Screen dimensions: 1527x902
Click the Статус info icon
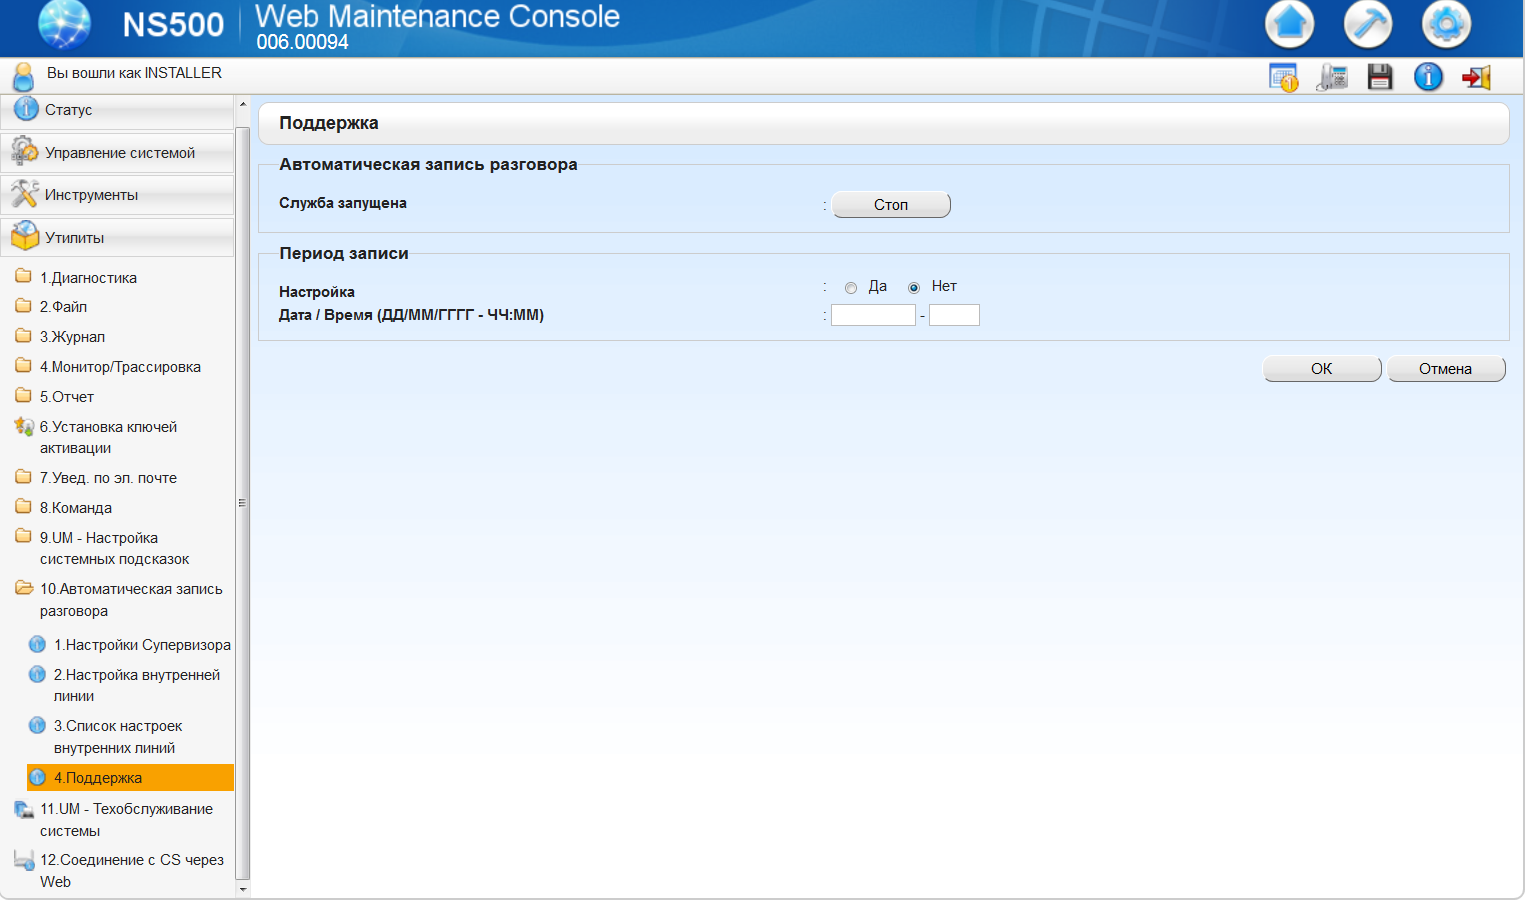[x=26, y=109]
